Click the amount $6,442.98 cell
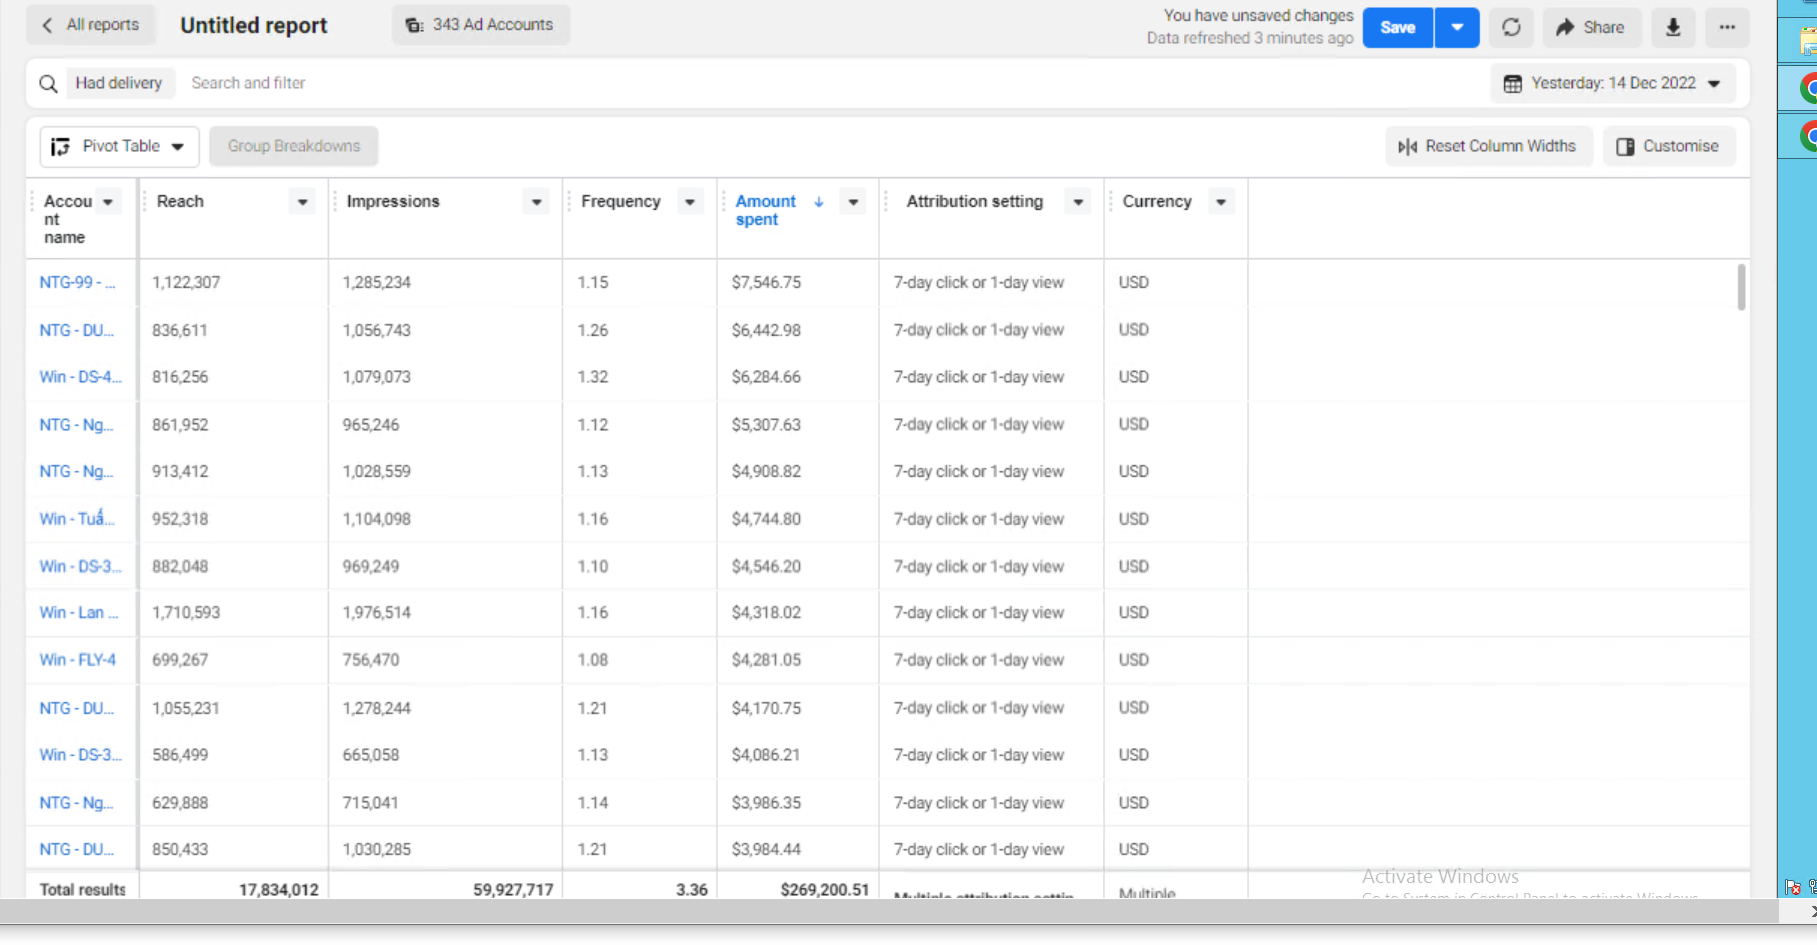 (x=766, y=330)
